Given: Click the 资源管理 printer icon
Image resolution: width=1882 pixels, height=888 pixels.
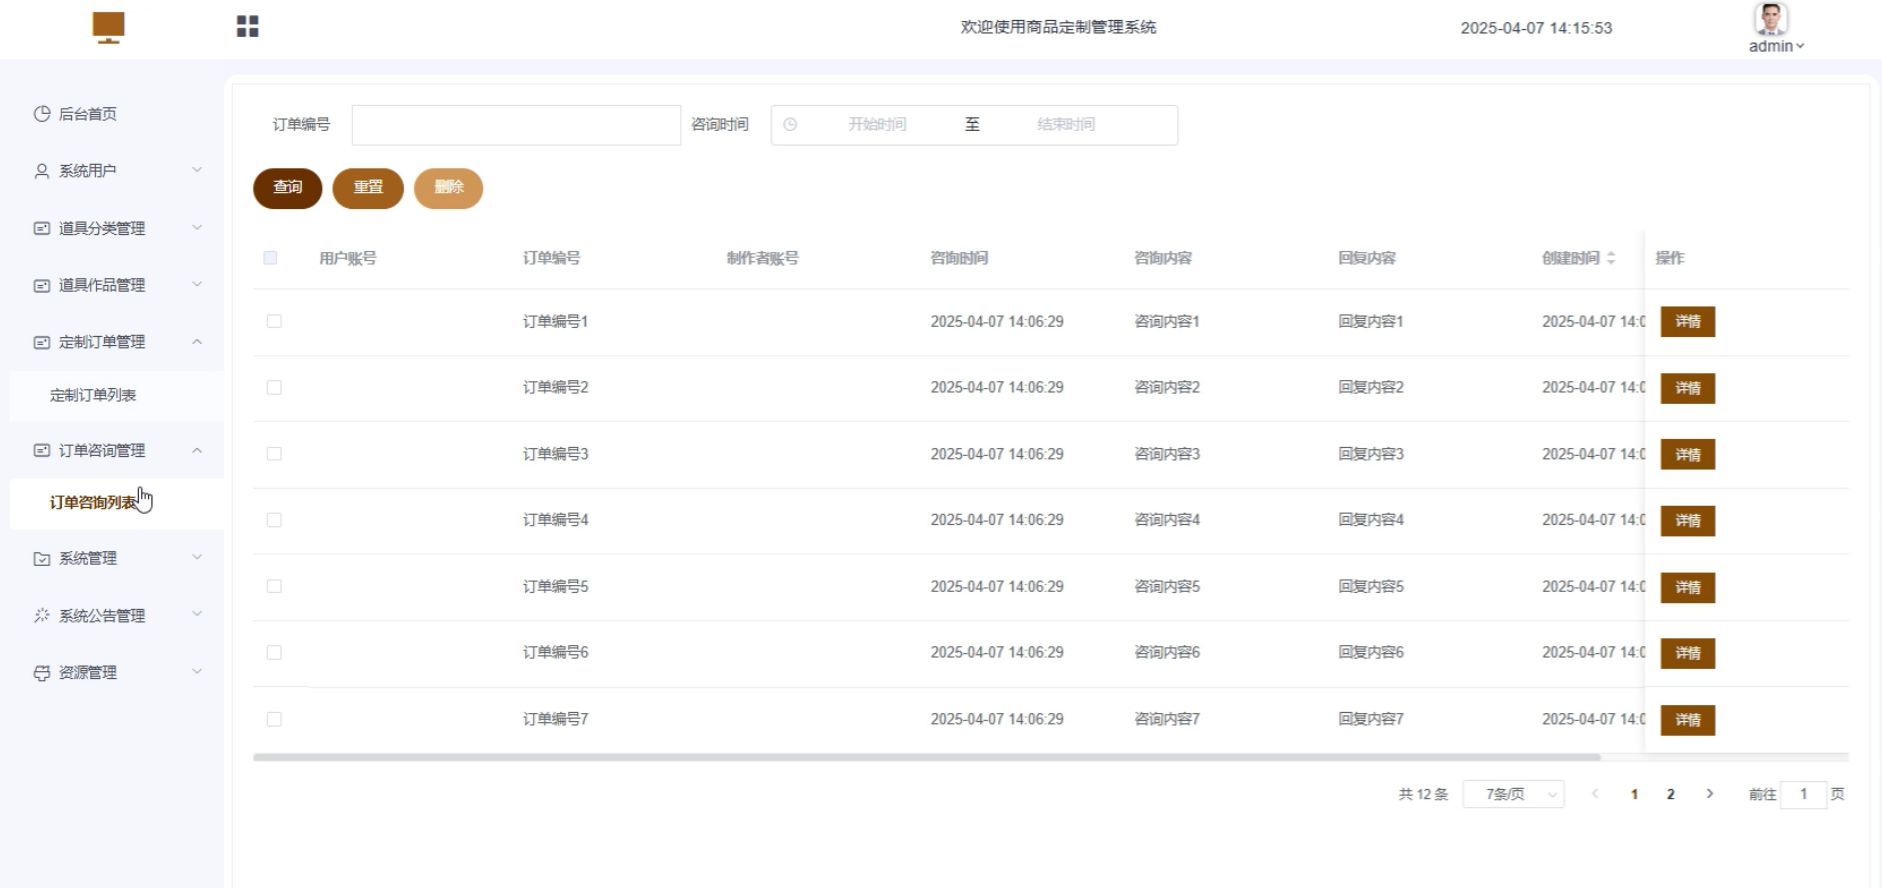Looking at the screenshot, I should tap(42, 673).
